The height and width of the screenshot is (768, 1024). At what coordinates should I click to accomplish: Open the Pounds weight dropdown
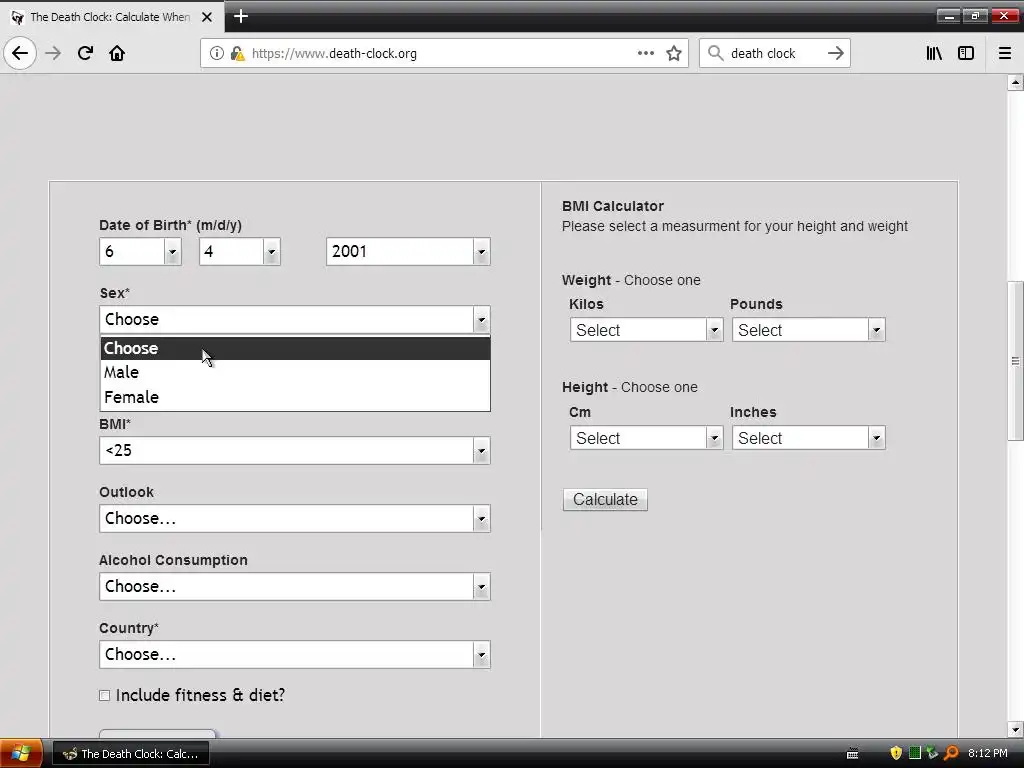tap(808, 330)
